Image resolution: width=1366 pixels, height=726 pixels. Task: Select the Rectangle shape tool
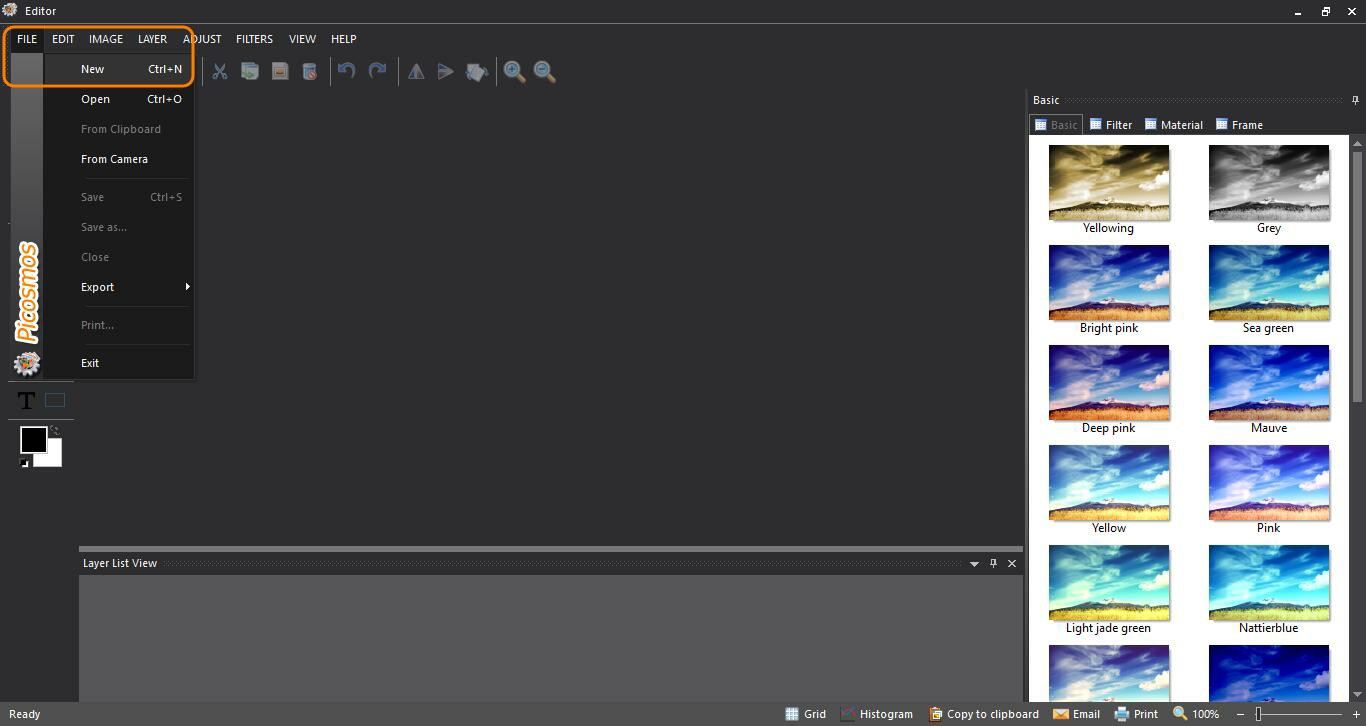(x=55, y=400)
